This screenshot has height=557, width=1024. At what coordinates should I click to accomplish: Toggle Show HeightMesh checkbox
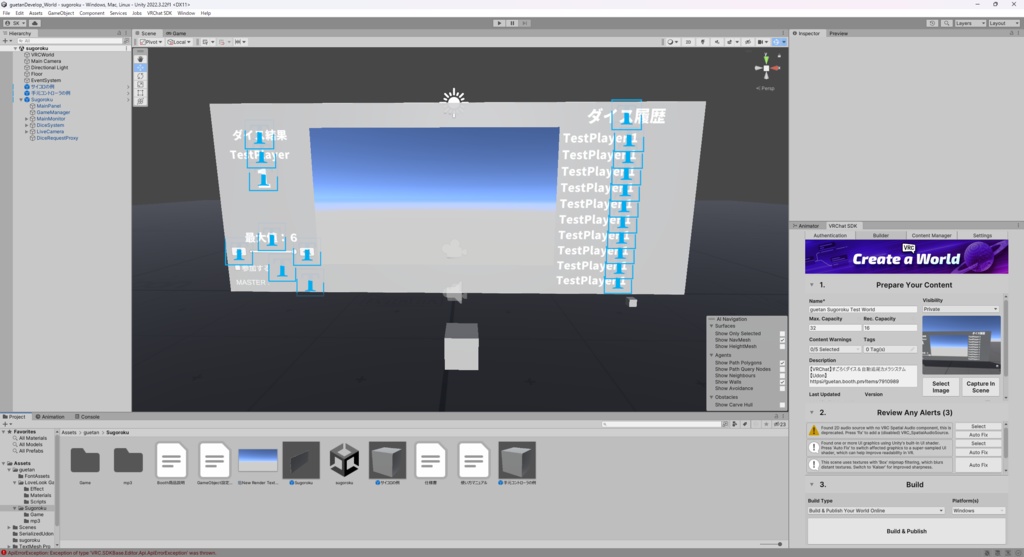click(782, 347)
